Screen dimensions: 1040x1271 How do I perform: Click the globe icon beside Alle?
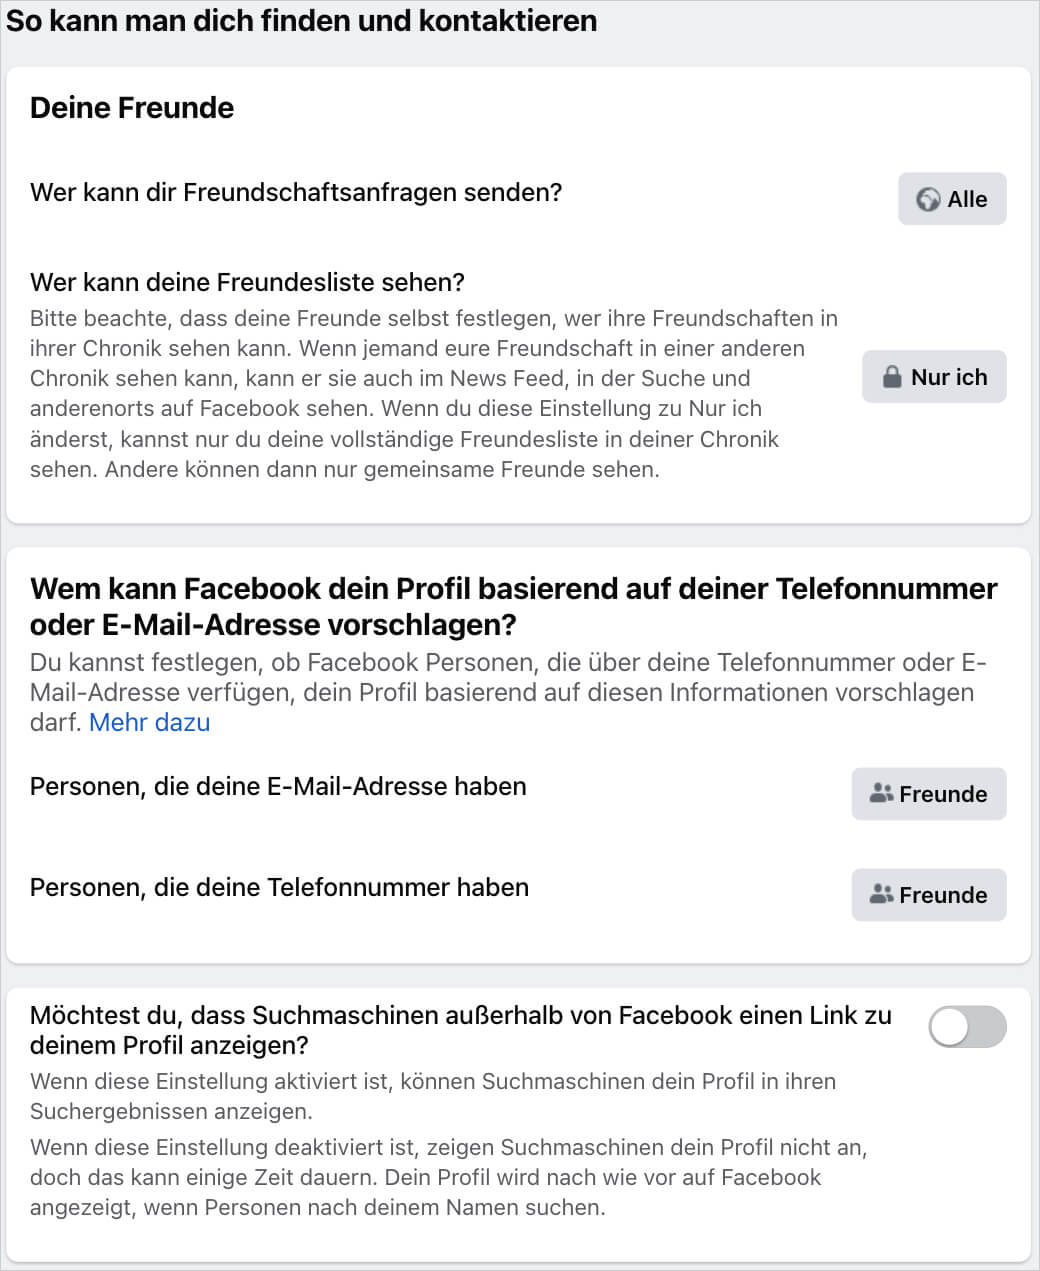click(x=928, y=200)
